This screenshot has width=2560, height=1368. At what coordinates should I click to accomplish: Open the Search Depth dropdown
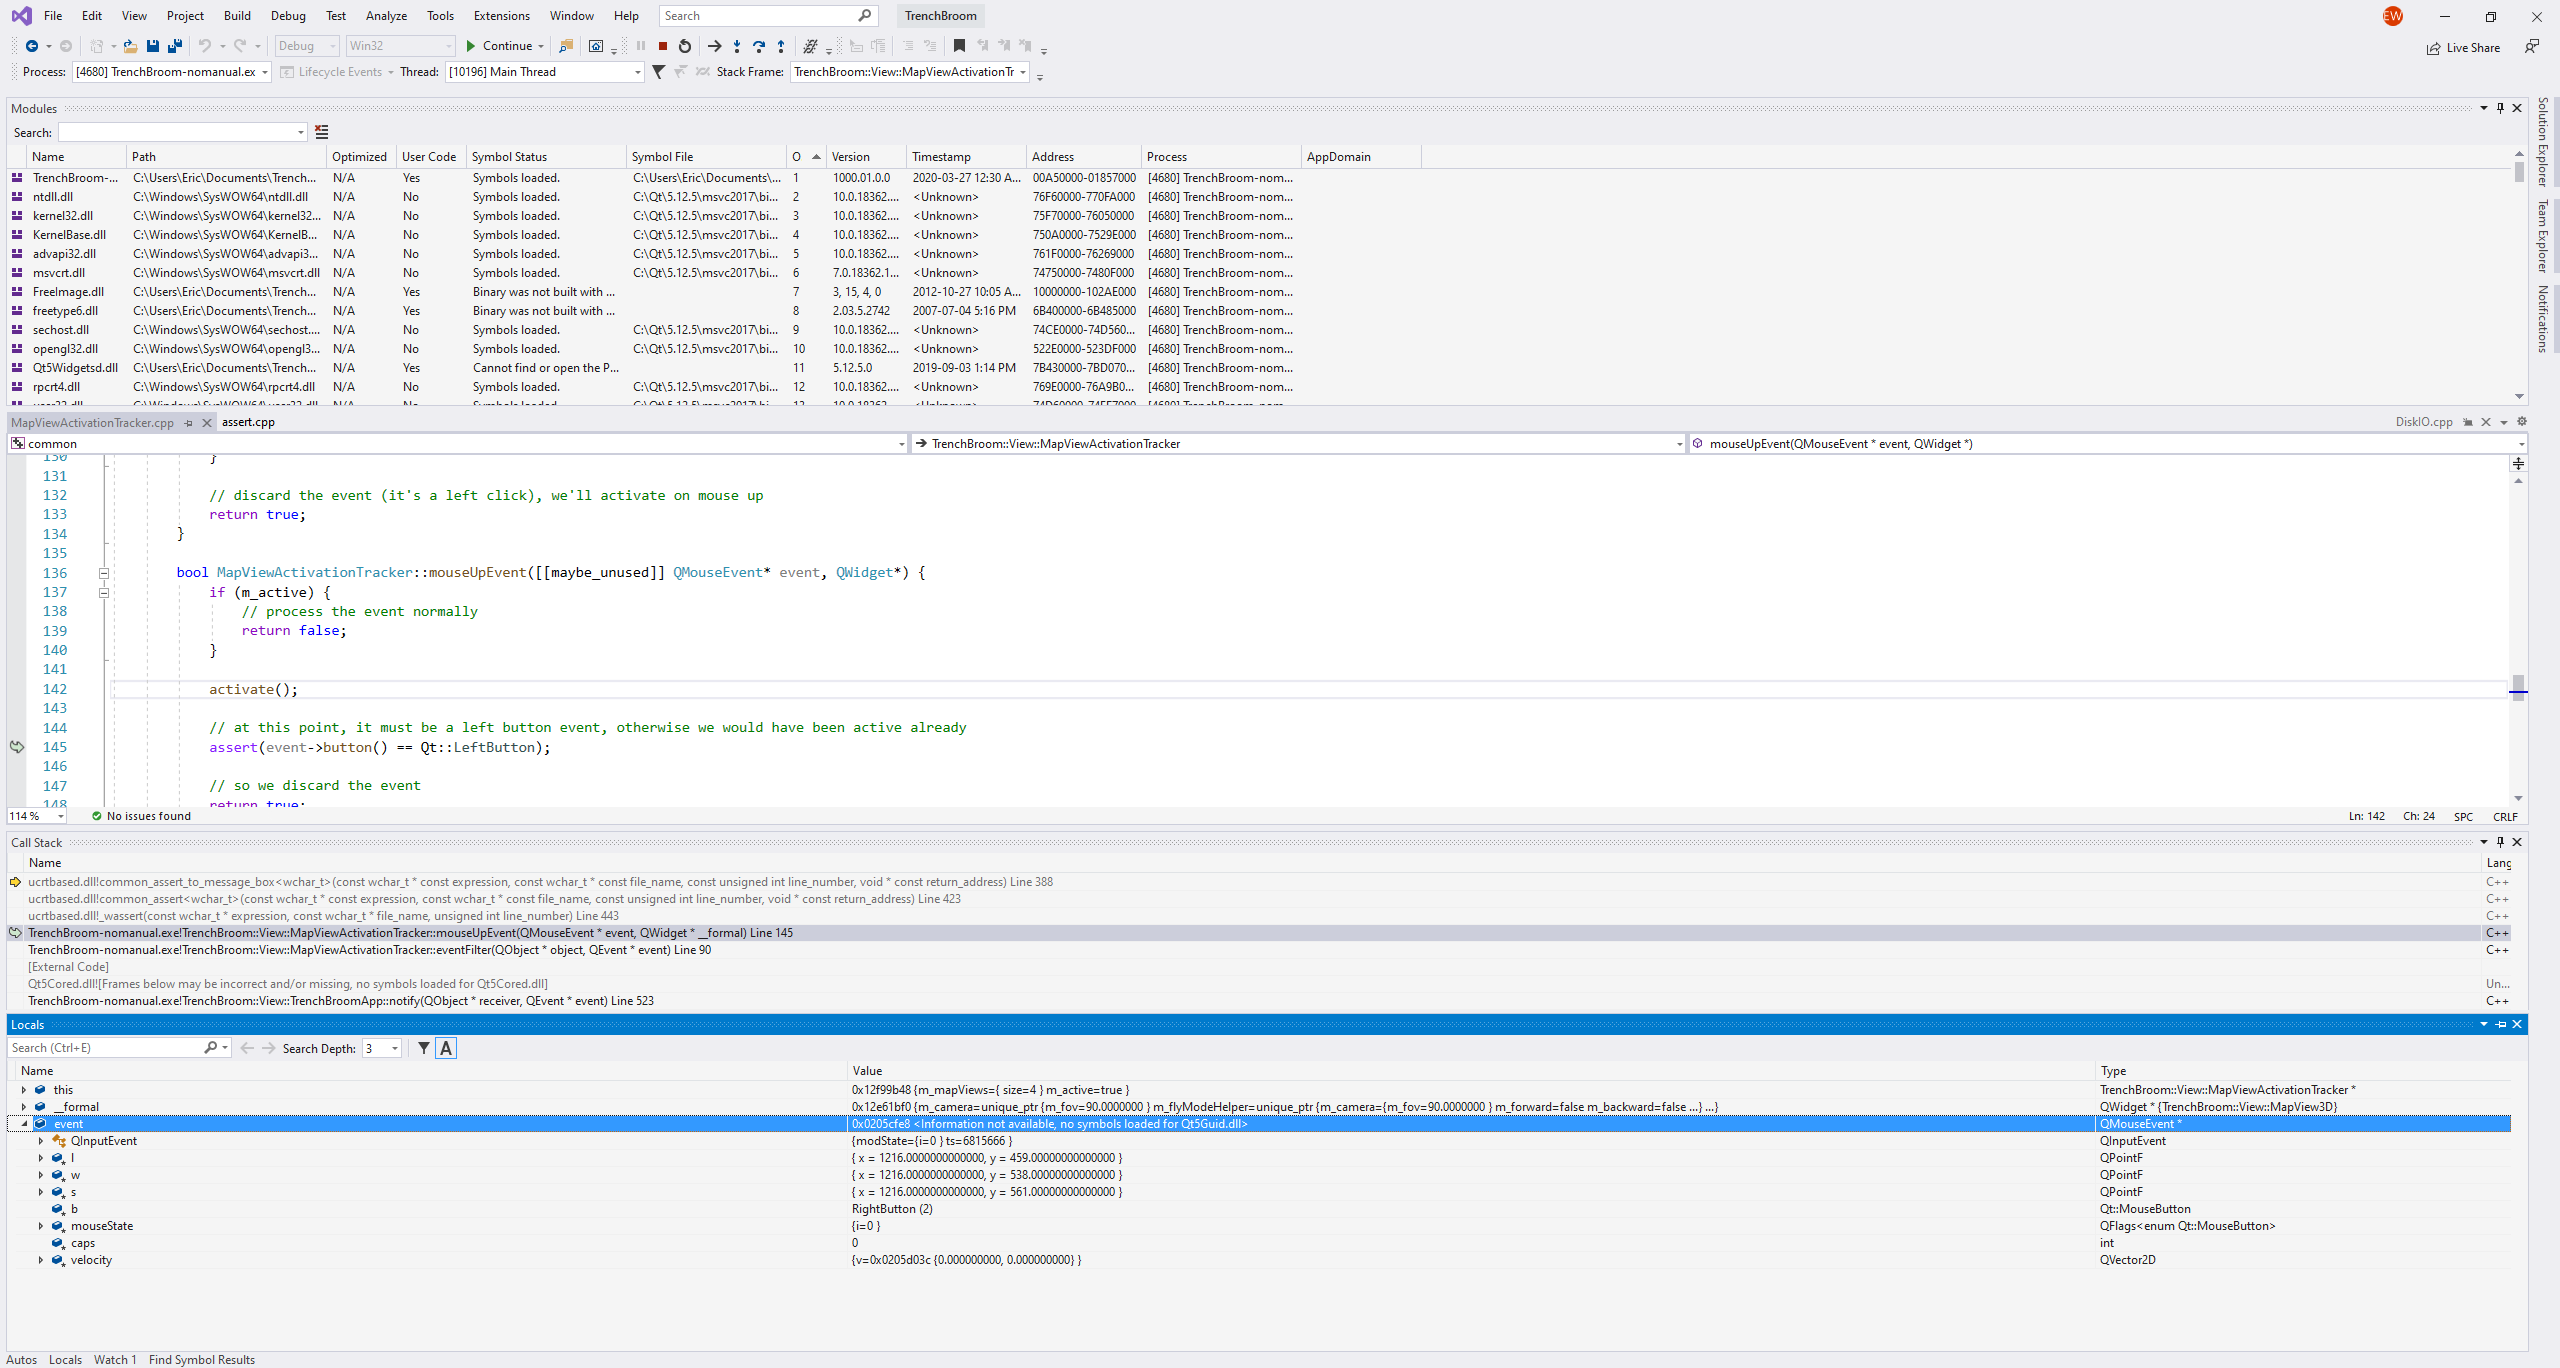coord(383,1048)
